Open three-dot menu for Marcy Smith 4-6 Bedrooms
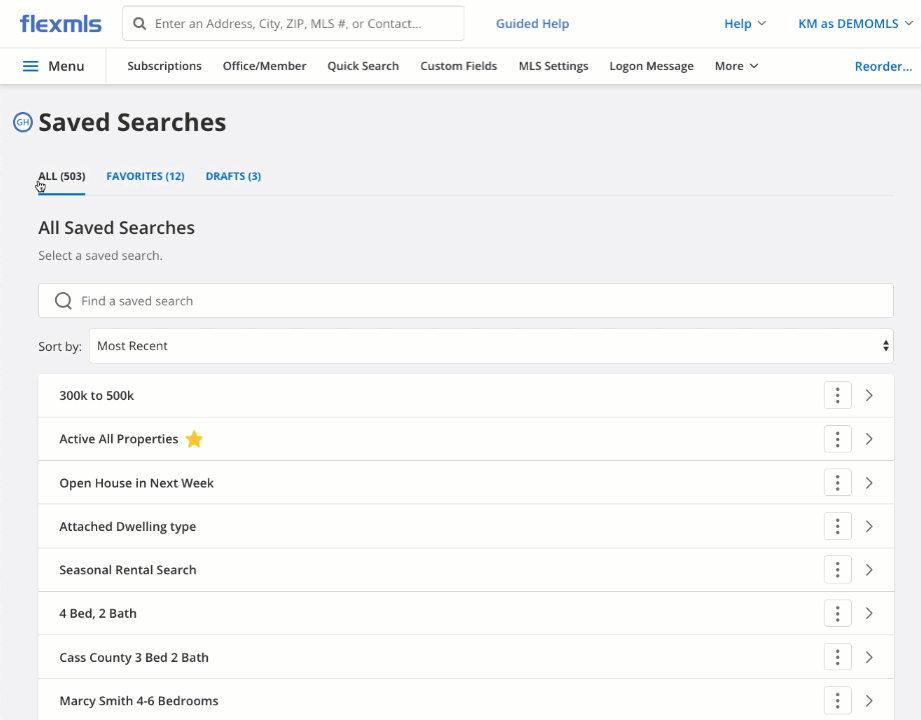 coord(837,701)
